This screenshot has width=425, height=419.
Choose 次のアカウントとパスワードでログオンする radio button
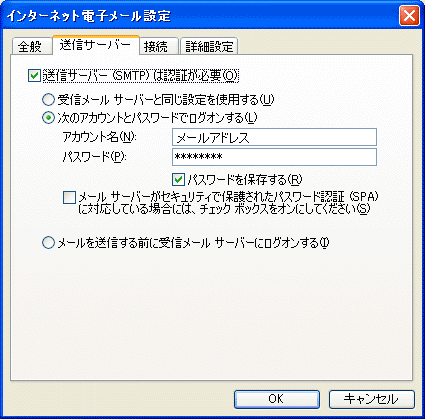(48, 118)
